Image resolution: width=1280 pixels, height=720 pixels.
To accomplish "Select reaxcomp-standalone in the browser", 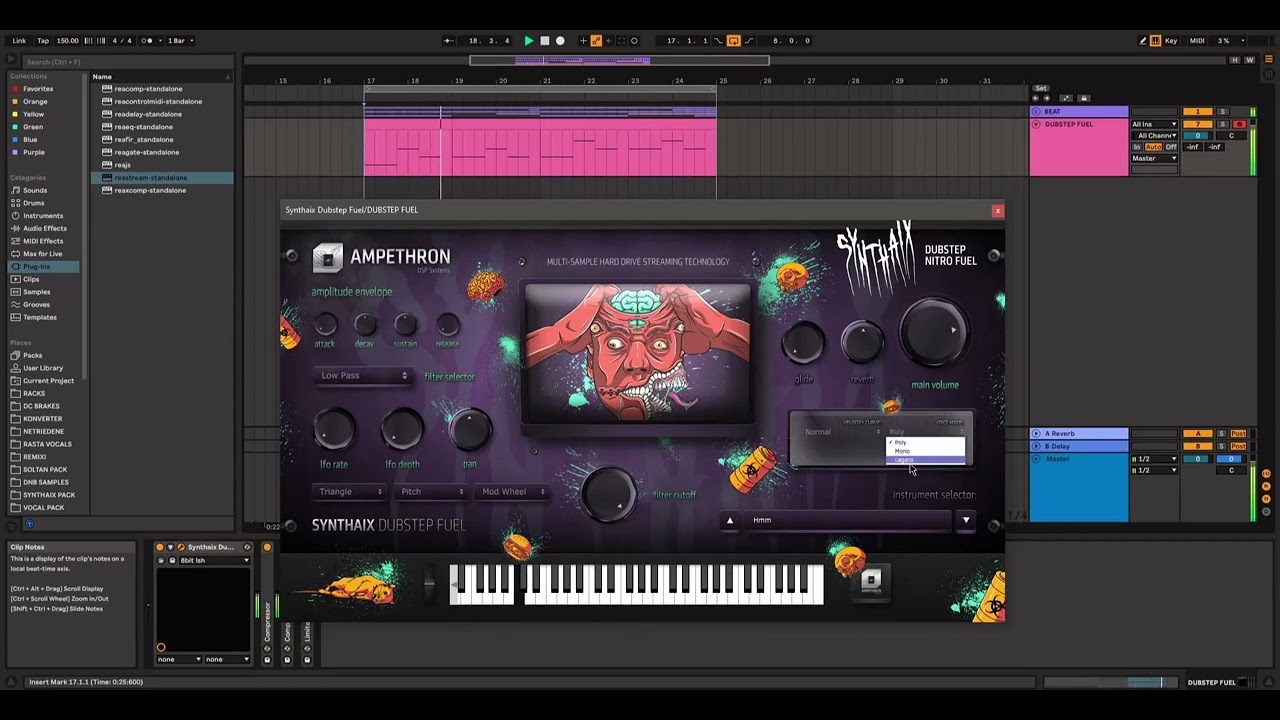I will (150, 190).
